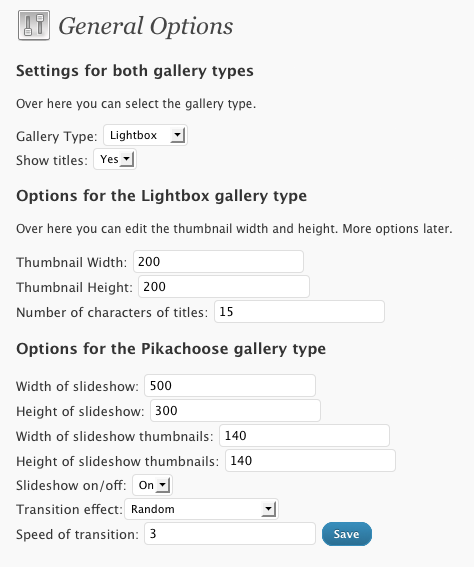The image size is (474, 567).
Task: Click the Save button
Action: click(347, 534)
